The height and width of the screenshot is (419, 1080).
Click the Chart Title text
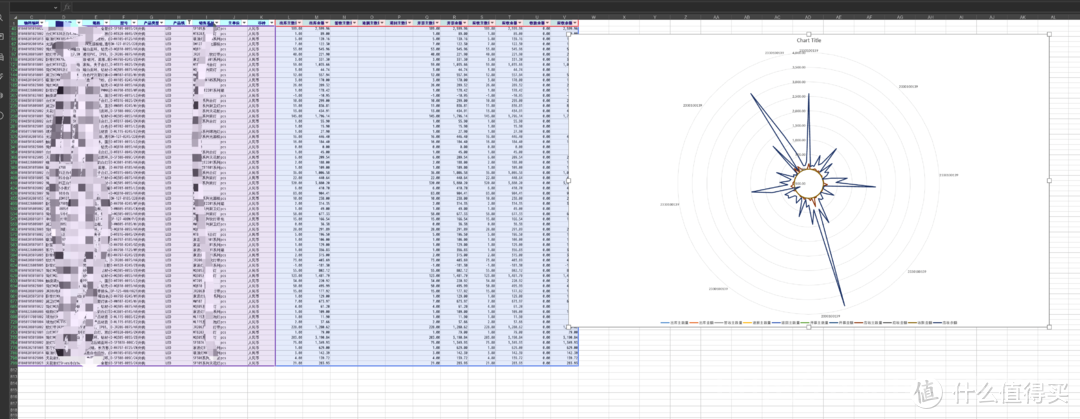[x=809, y=41]
